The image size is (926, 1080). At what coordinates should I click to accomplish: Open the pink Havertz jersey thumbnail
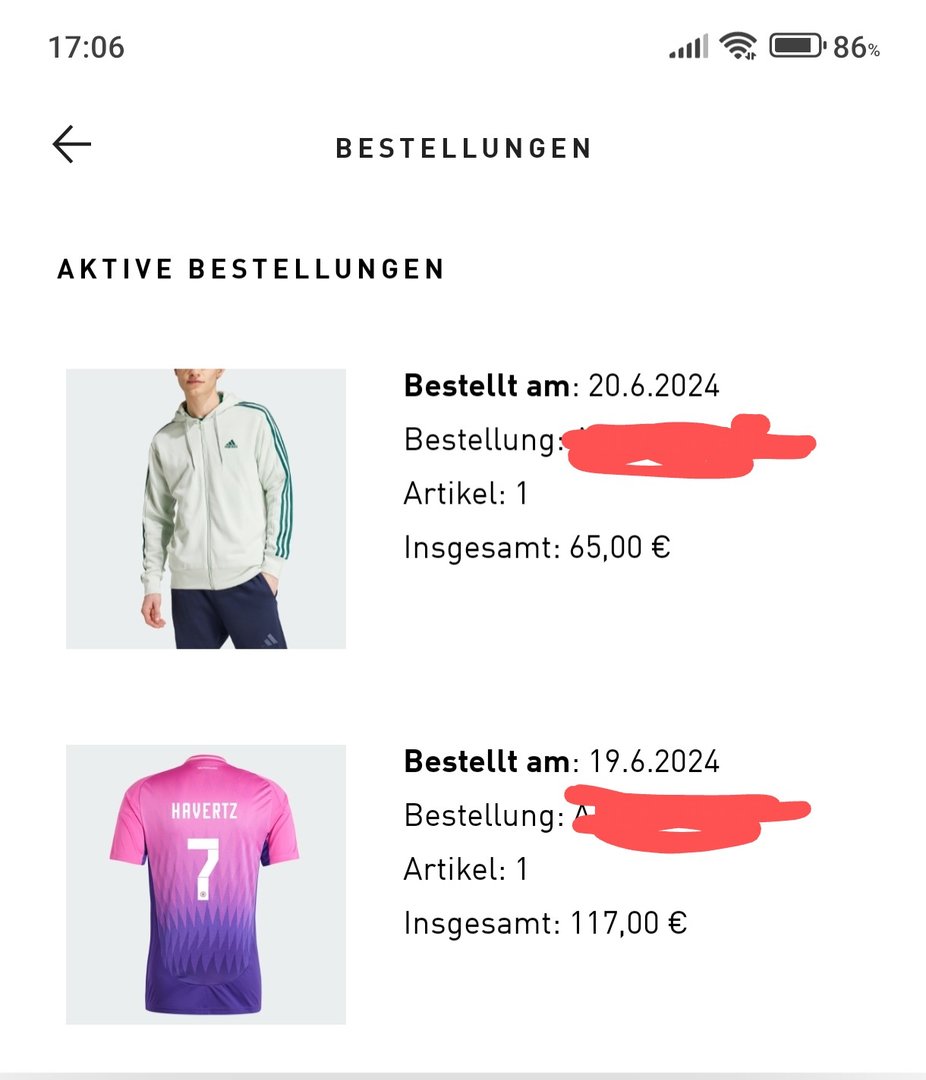click(x=206, y=884)
